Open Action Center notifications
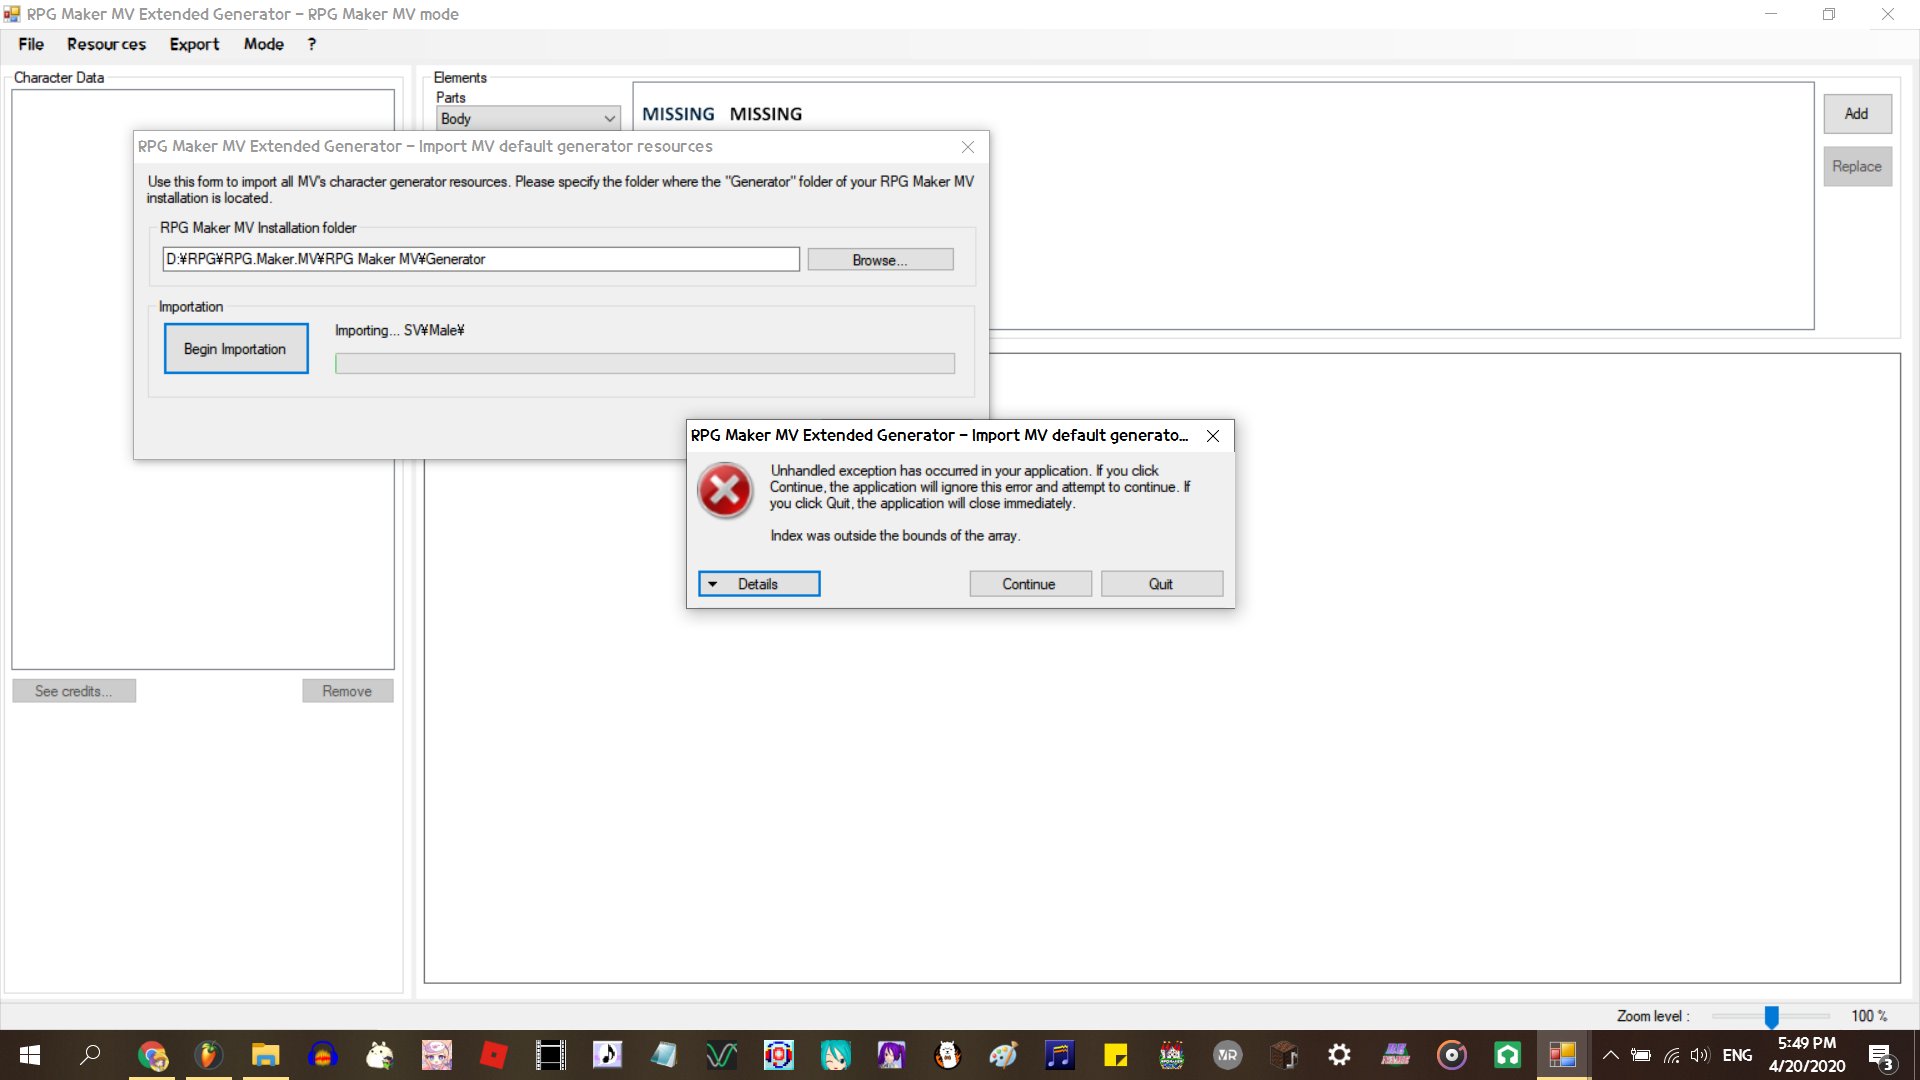1920x1080 pixels. (1881, 1056)
